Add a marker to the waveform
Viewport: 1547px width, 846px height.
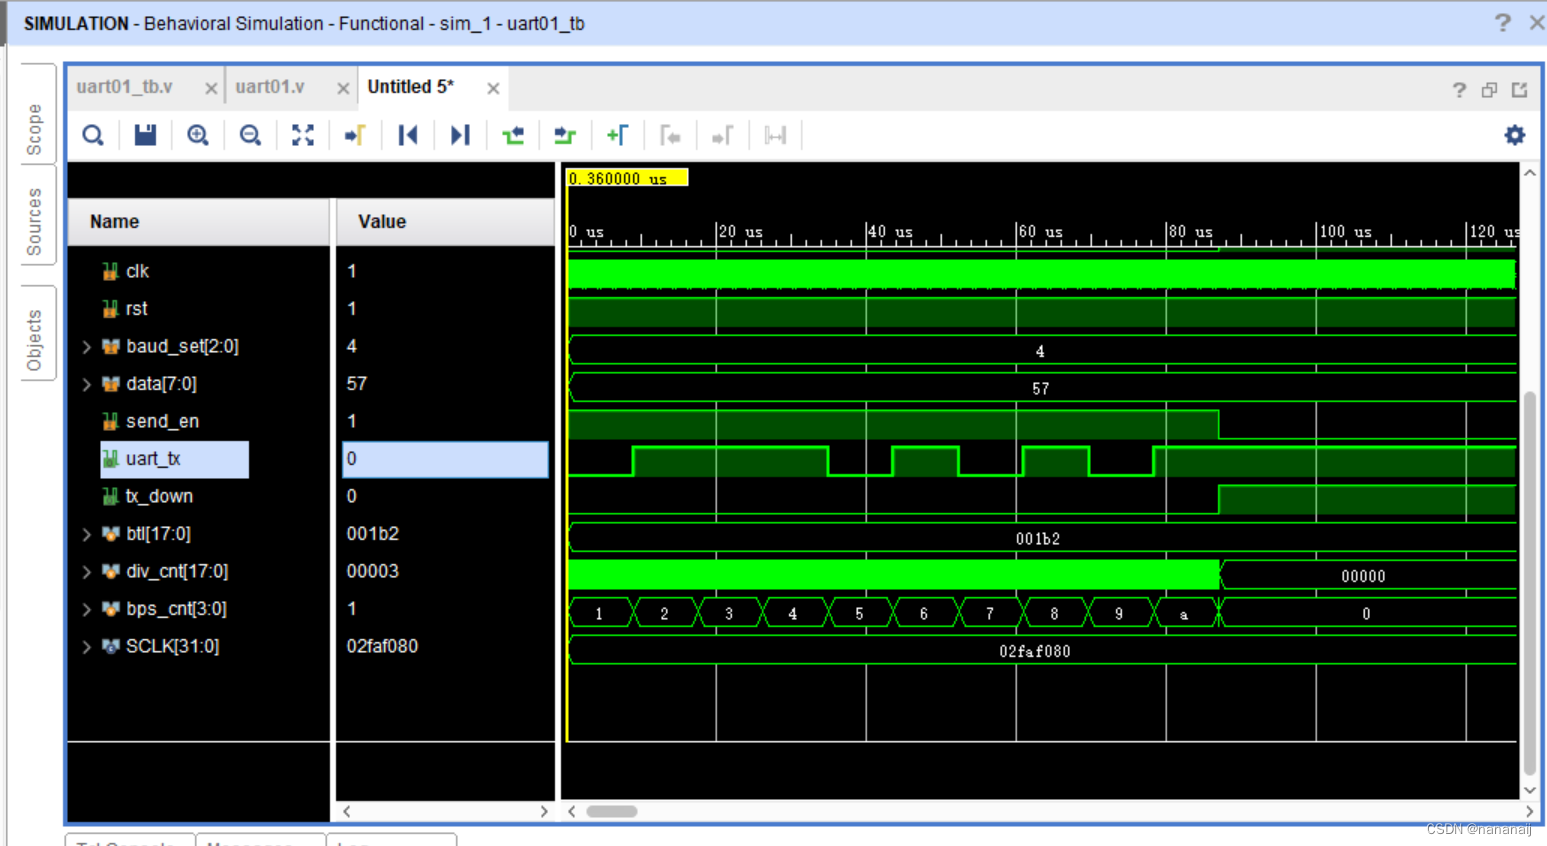point(617,135)
